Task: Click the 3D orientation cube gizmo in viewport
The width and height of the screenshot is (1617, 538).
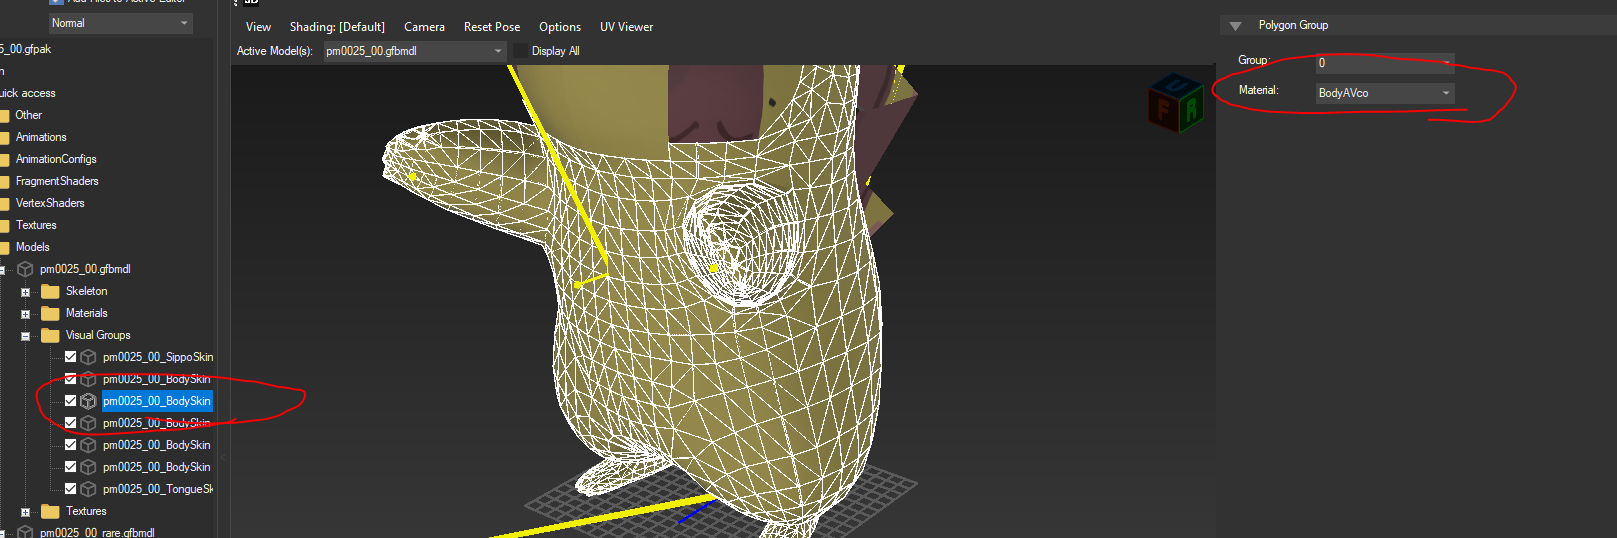Action: (x=1177, y=101)
